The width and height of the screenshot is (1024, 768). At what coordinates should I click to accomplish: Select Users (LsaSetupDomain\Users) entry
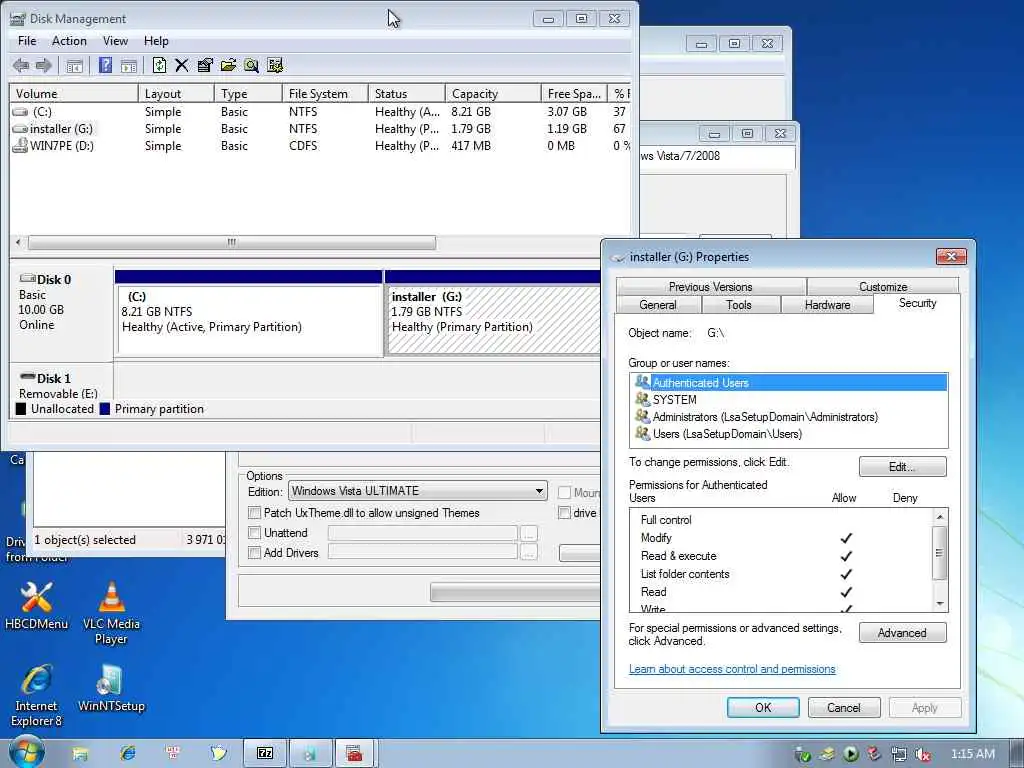click(788, 434)
